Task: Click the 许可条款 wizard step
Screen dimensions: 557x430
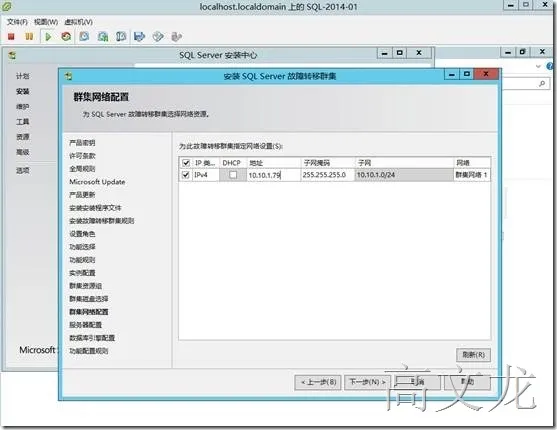Action: tap(82, 156)
